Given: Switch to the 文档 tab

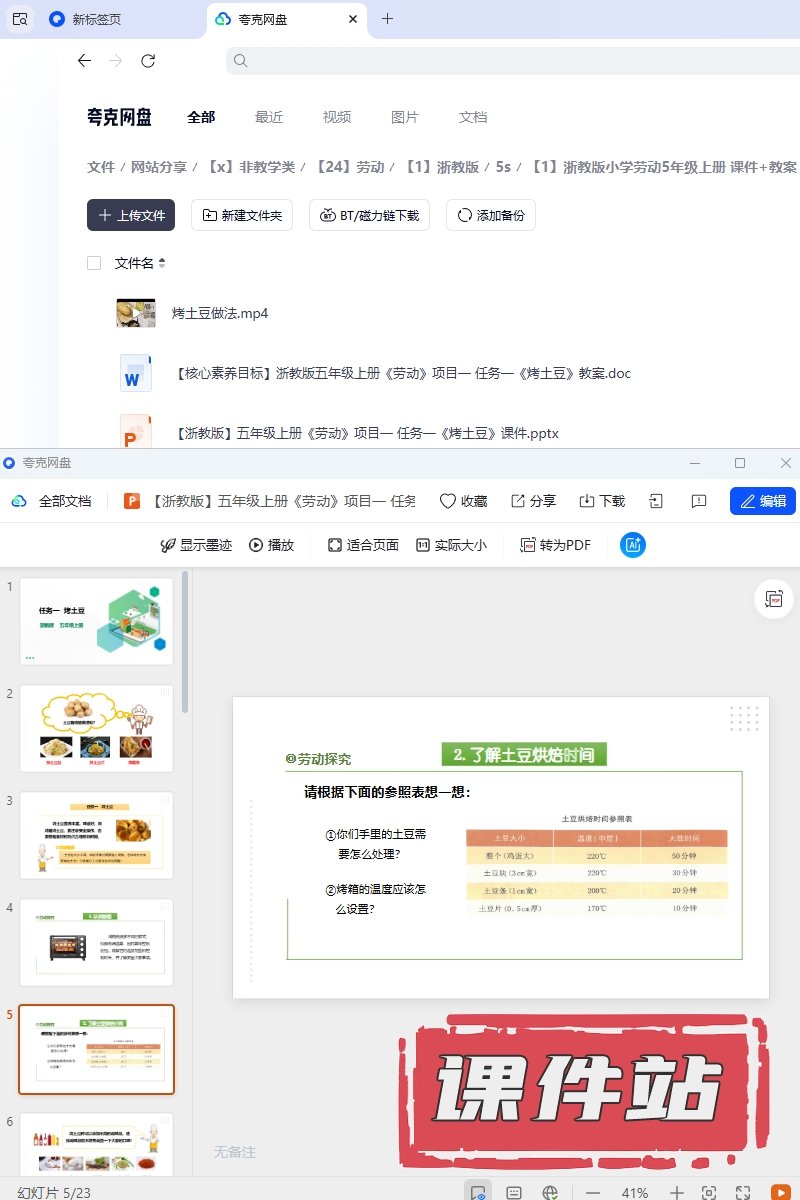Looking at the screenshot, I should [473, 117].
